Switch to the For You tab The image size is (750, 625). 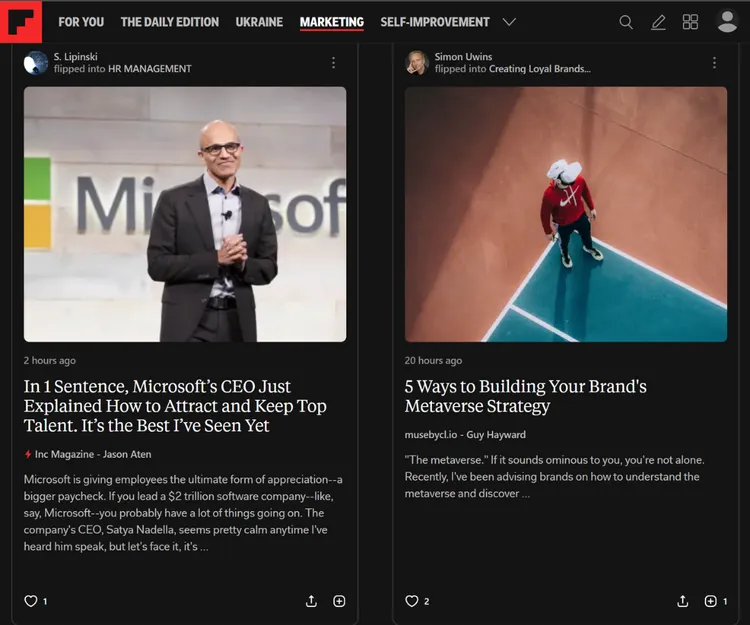pos(81,22)
